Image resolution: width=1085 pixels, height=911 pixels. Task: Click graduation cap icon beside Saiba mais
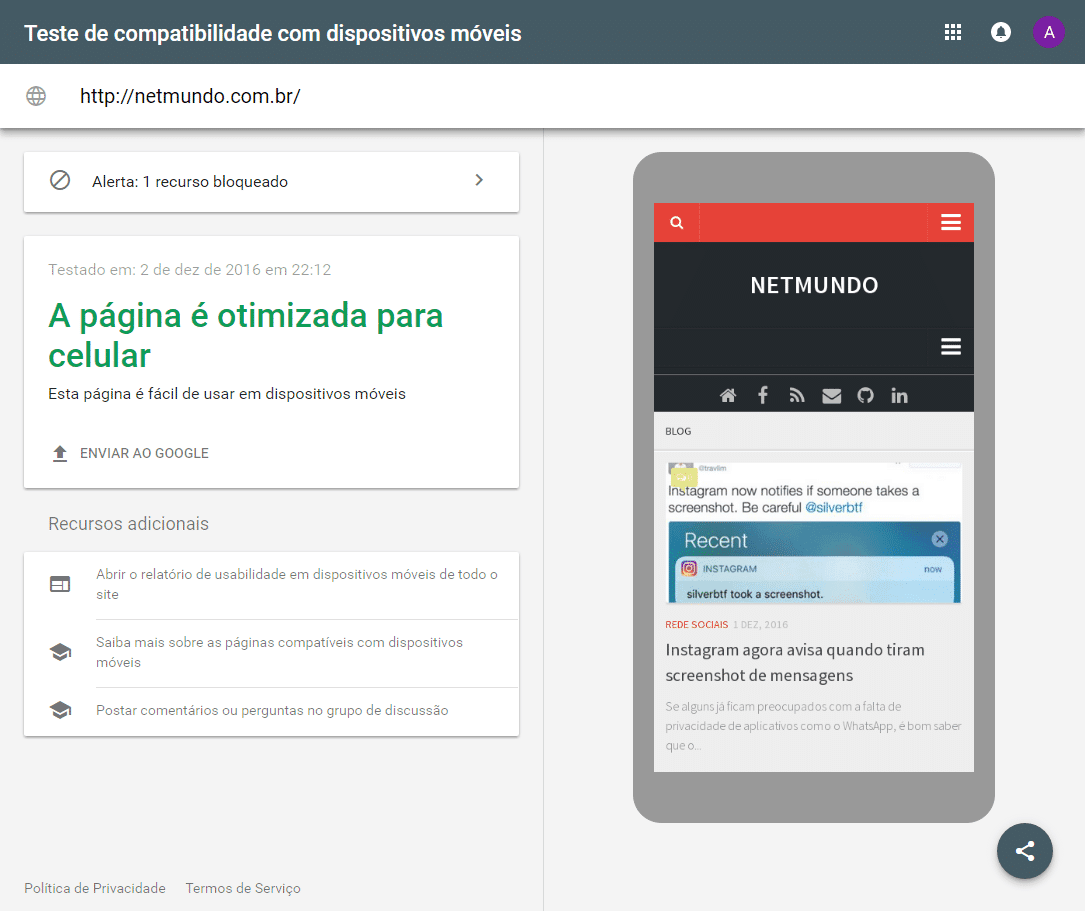60,652
